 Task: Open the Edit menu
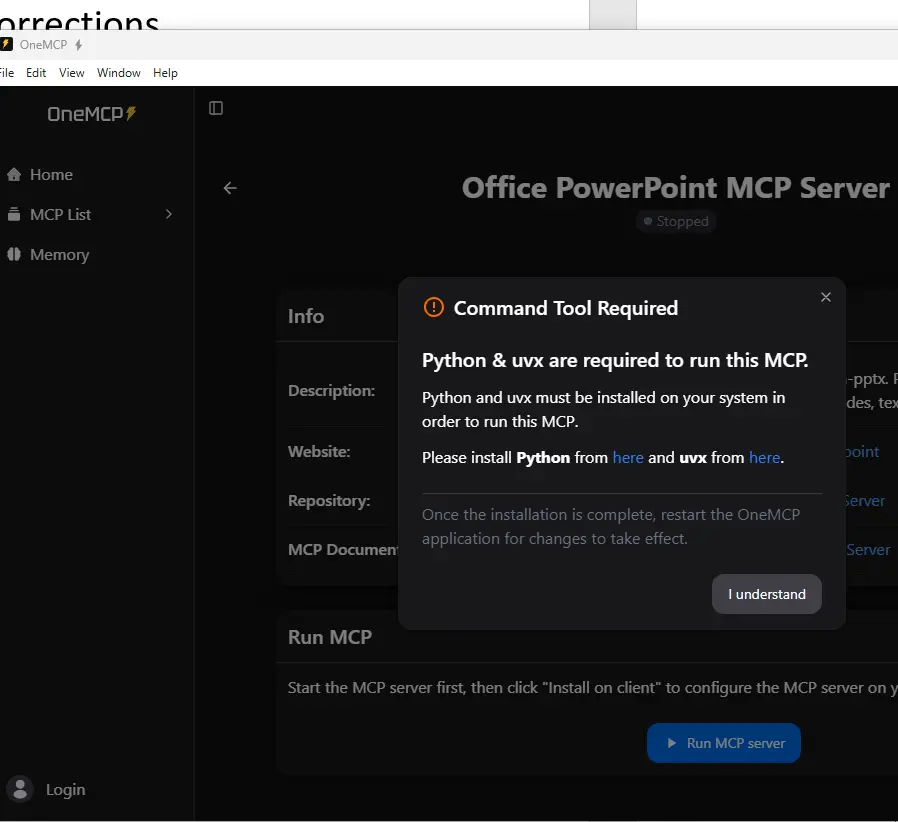[36, 73]
